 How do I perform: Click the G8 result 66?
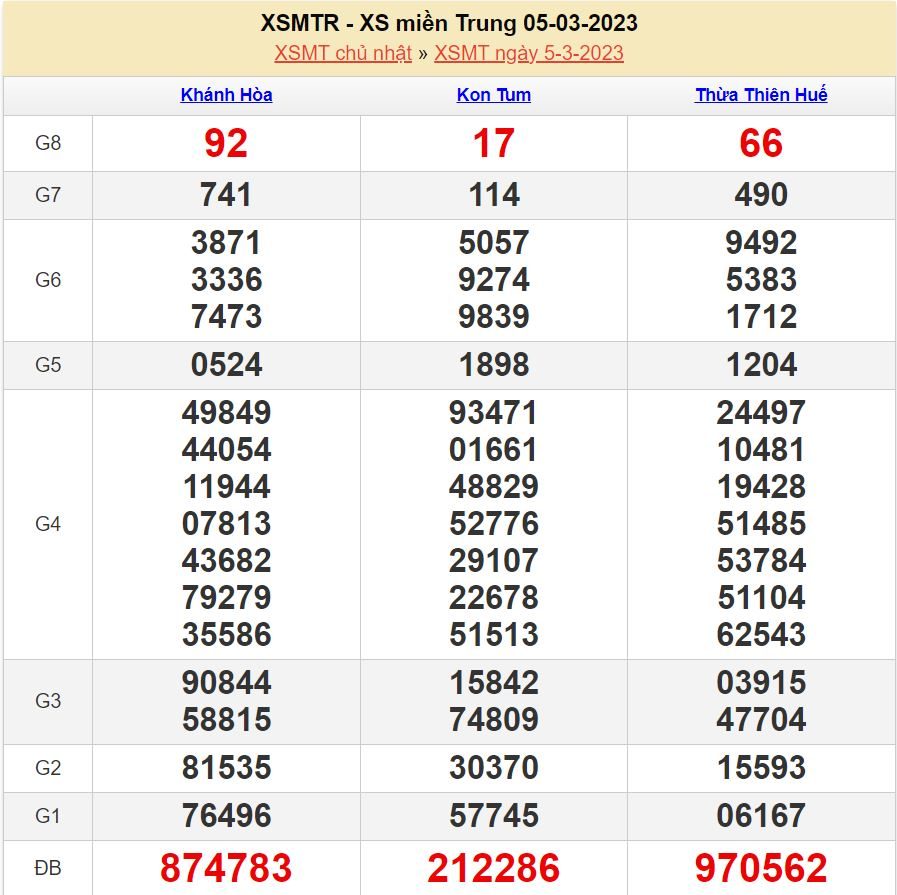[761, 143]
